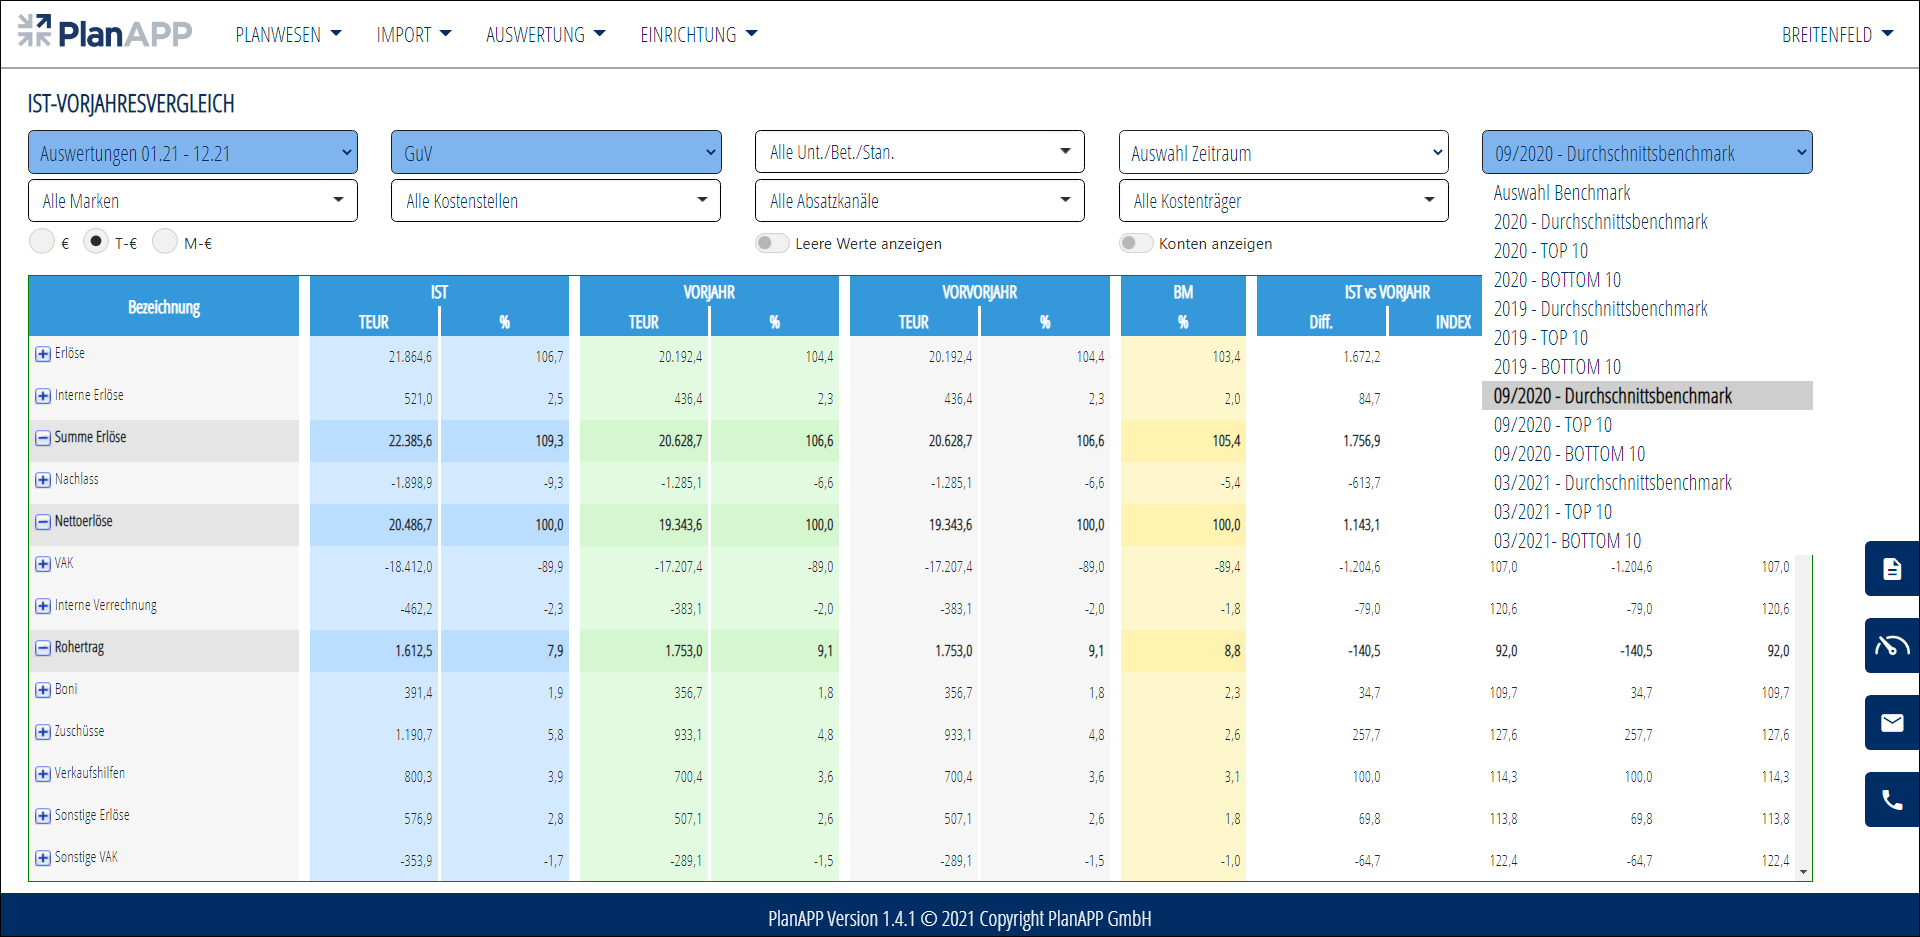Select the M-€ radio button
Viewport: 1920px width, 937px height.
[x=165, y=242]
